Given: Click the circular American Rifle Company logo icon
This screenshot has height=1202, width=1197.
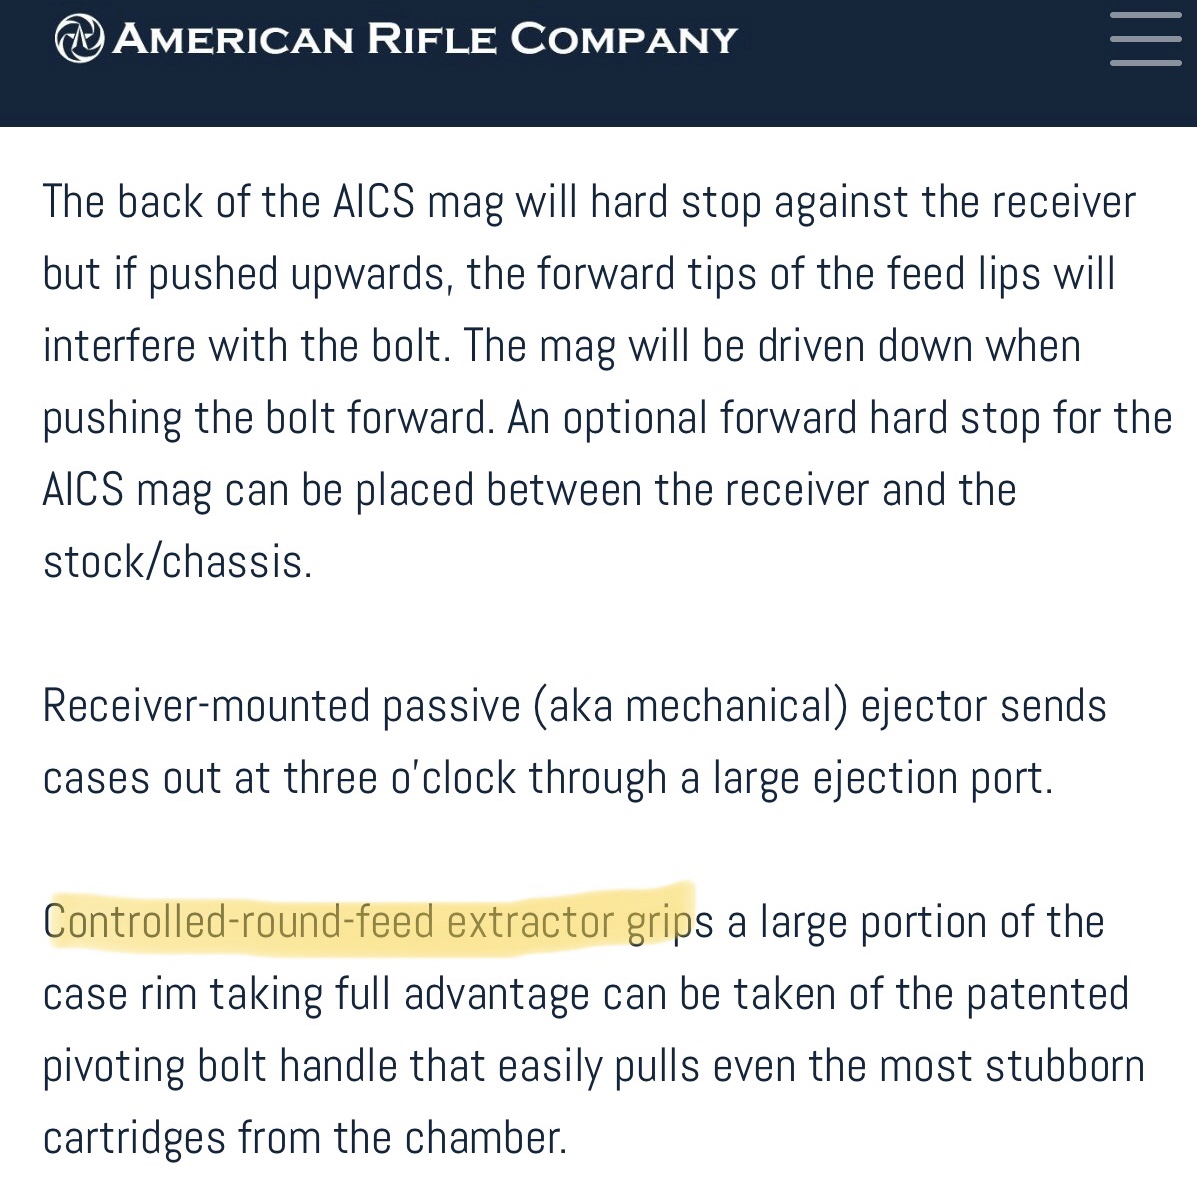Looking at the screenshot, I should pyautogui.click(x=78, y=39).
